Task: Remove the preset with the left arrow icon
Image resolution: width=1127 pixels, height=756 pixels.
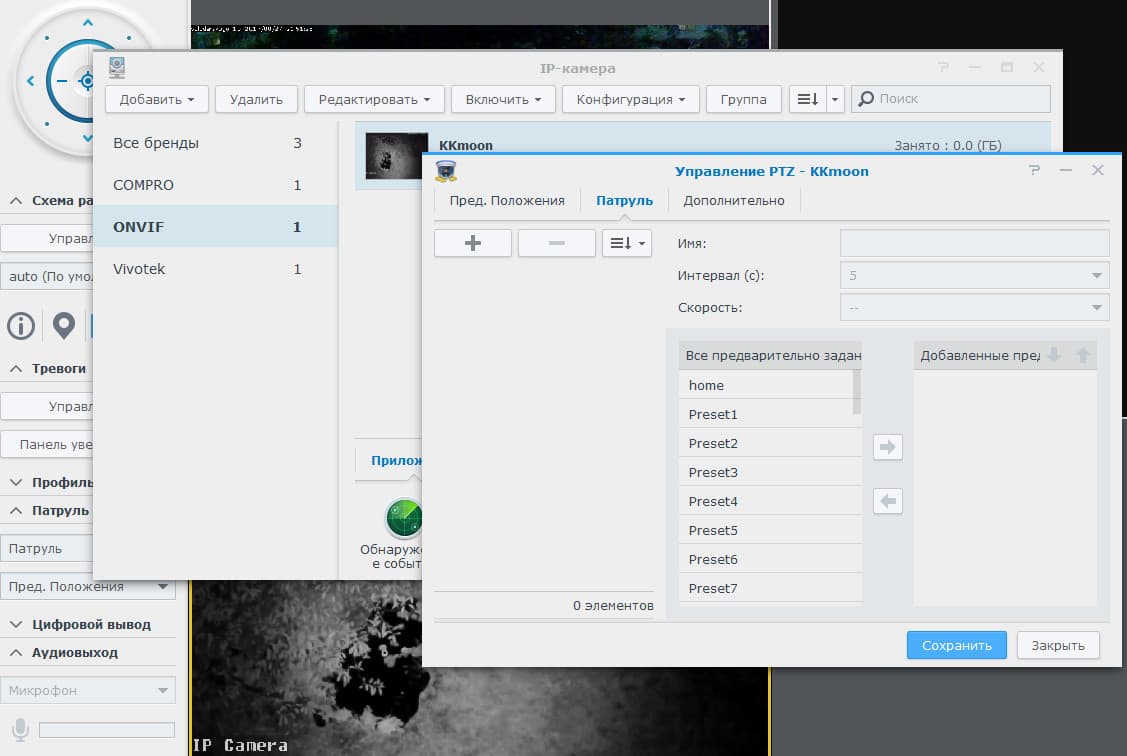Action: tap(888, 501)
